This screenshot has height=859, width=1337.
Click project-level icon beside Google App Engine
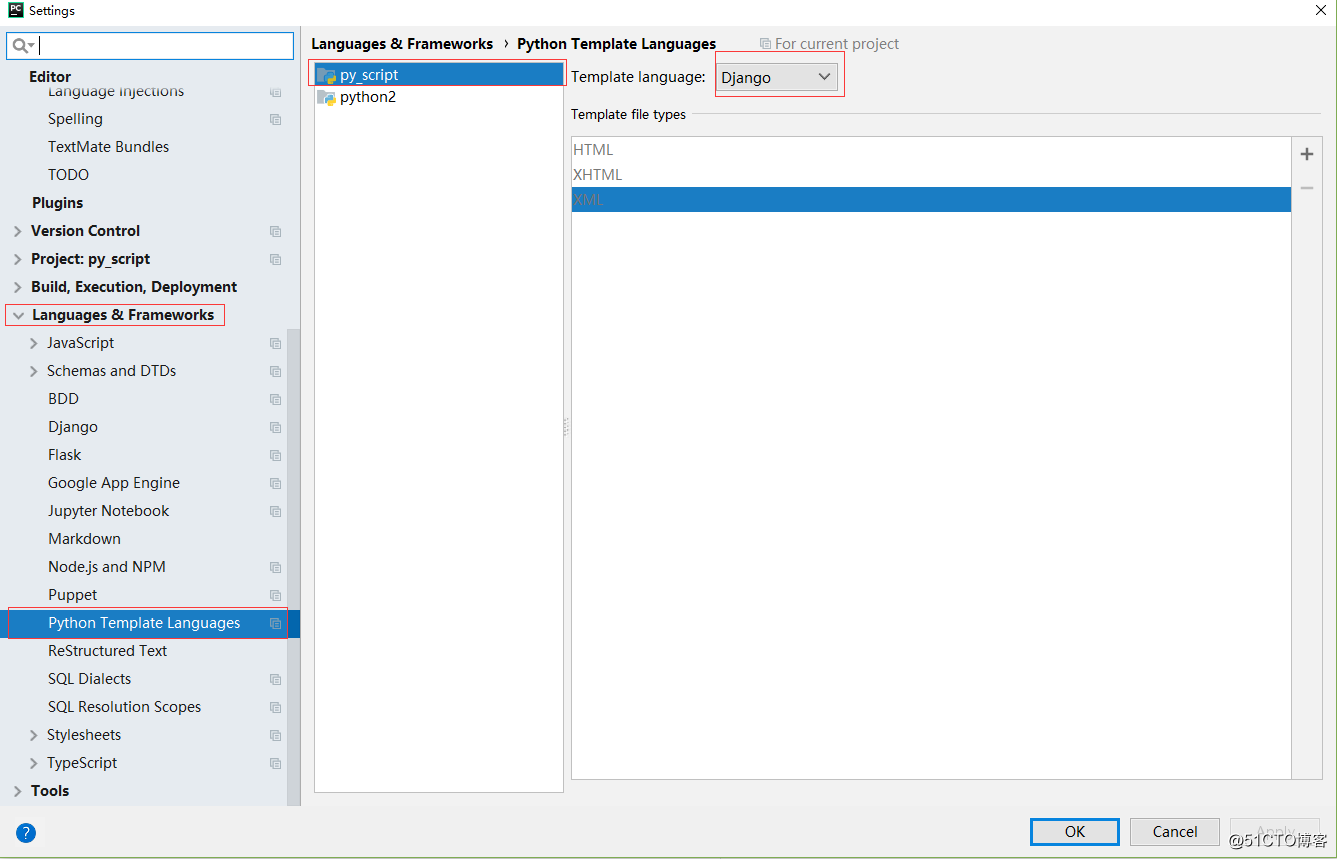pyautogui.click(x=275, y=483)
